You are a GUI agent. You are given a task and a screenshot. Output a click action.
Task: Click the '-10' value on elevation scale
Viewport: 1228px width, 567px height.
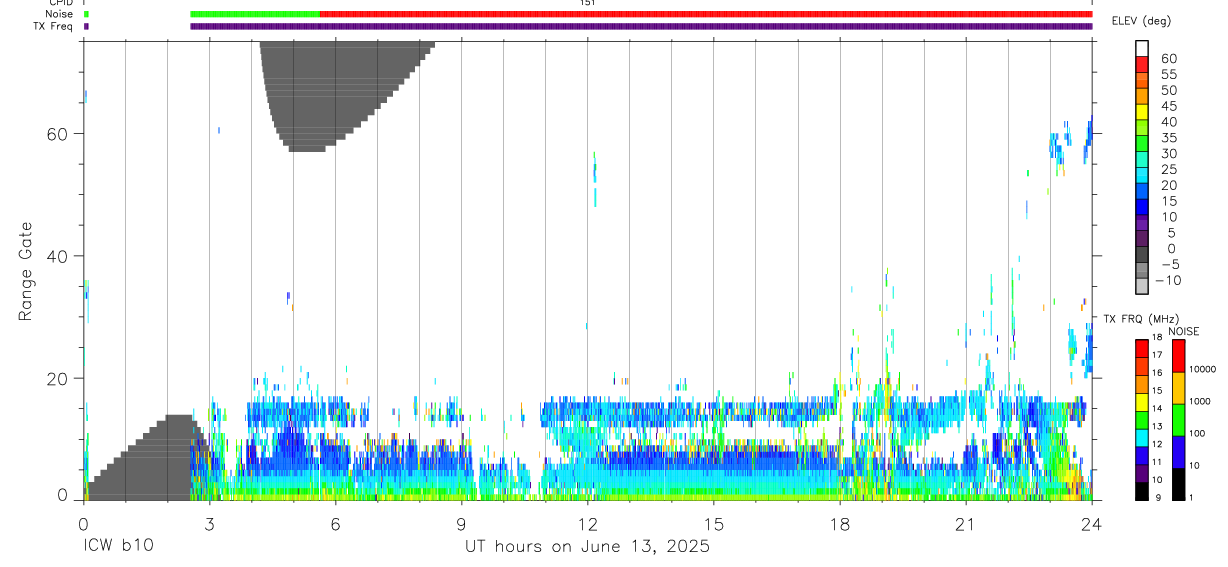tap(1167, 280)
